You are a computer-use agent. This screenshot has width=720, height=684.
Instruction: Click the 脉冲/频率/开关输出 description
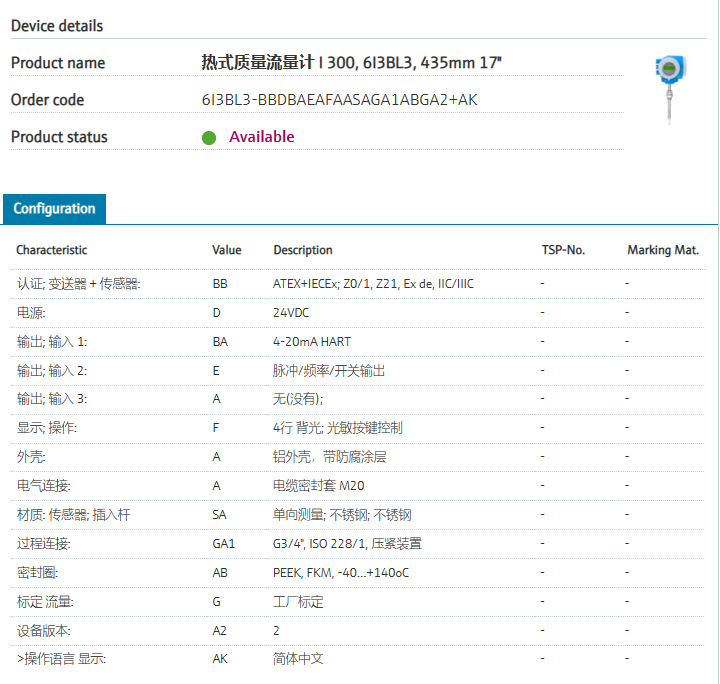click(329, 371)
